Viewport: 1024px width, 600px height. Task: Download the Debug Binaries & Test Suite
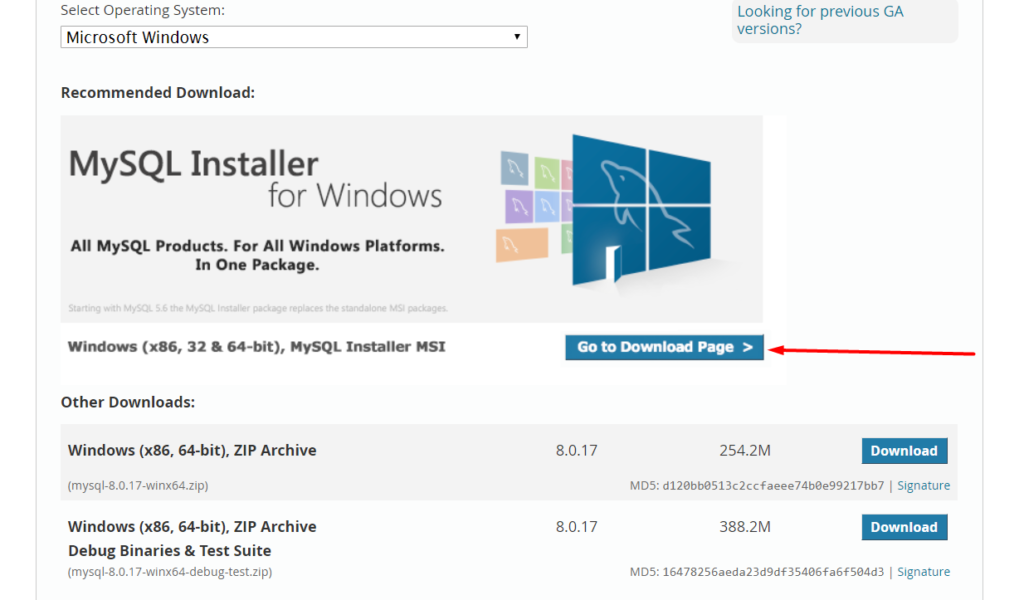(x=903, y=527)
